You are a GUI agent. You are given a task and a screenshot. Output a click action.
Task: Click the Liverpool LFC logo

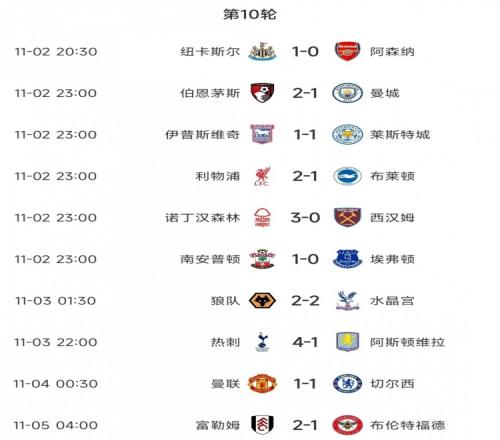pyautogui.click(x=262, y=176)
